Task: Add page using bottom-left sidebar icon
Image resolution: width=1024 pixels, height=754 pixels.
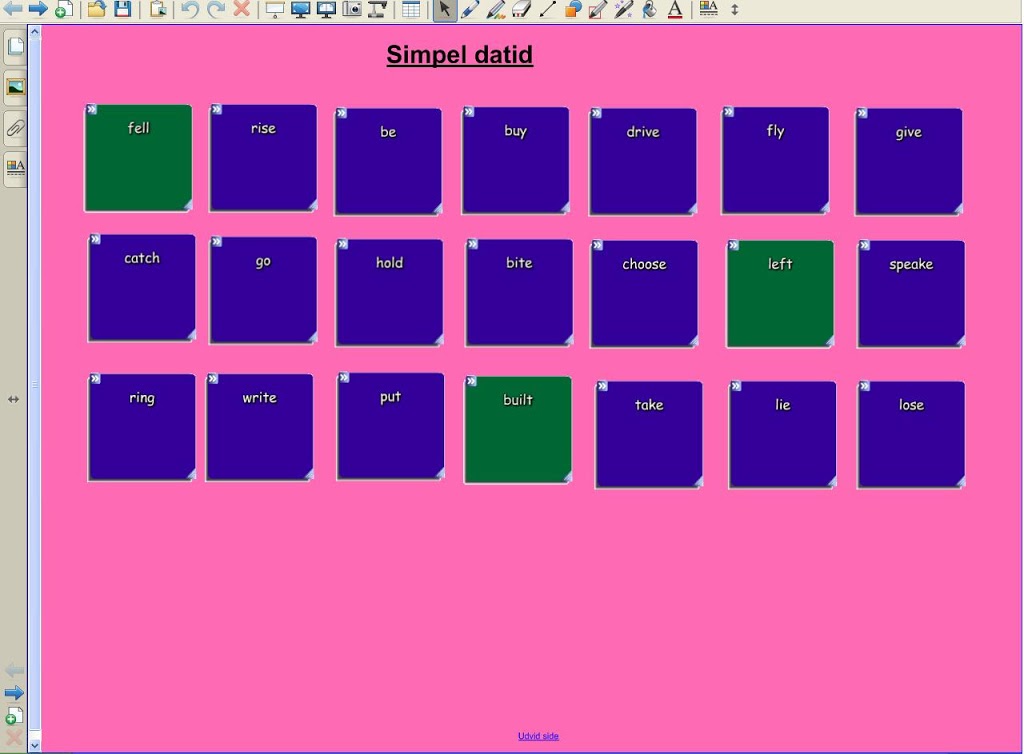Action: 14,715
